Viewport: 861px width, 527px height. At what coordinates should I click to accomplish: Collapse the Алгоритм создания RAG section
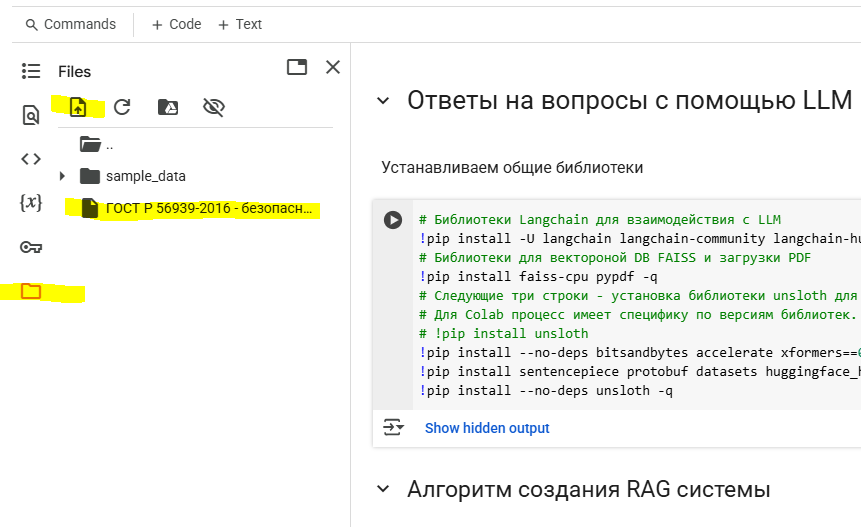click(381, 489)
